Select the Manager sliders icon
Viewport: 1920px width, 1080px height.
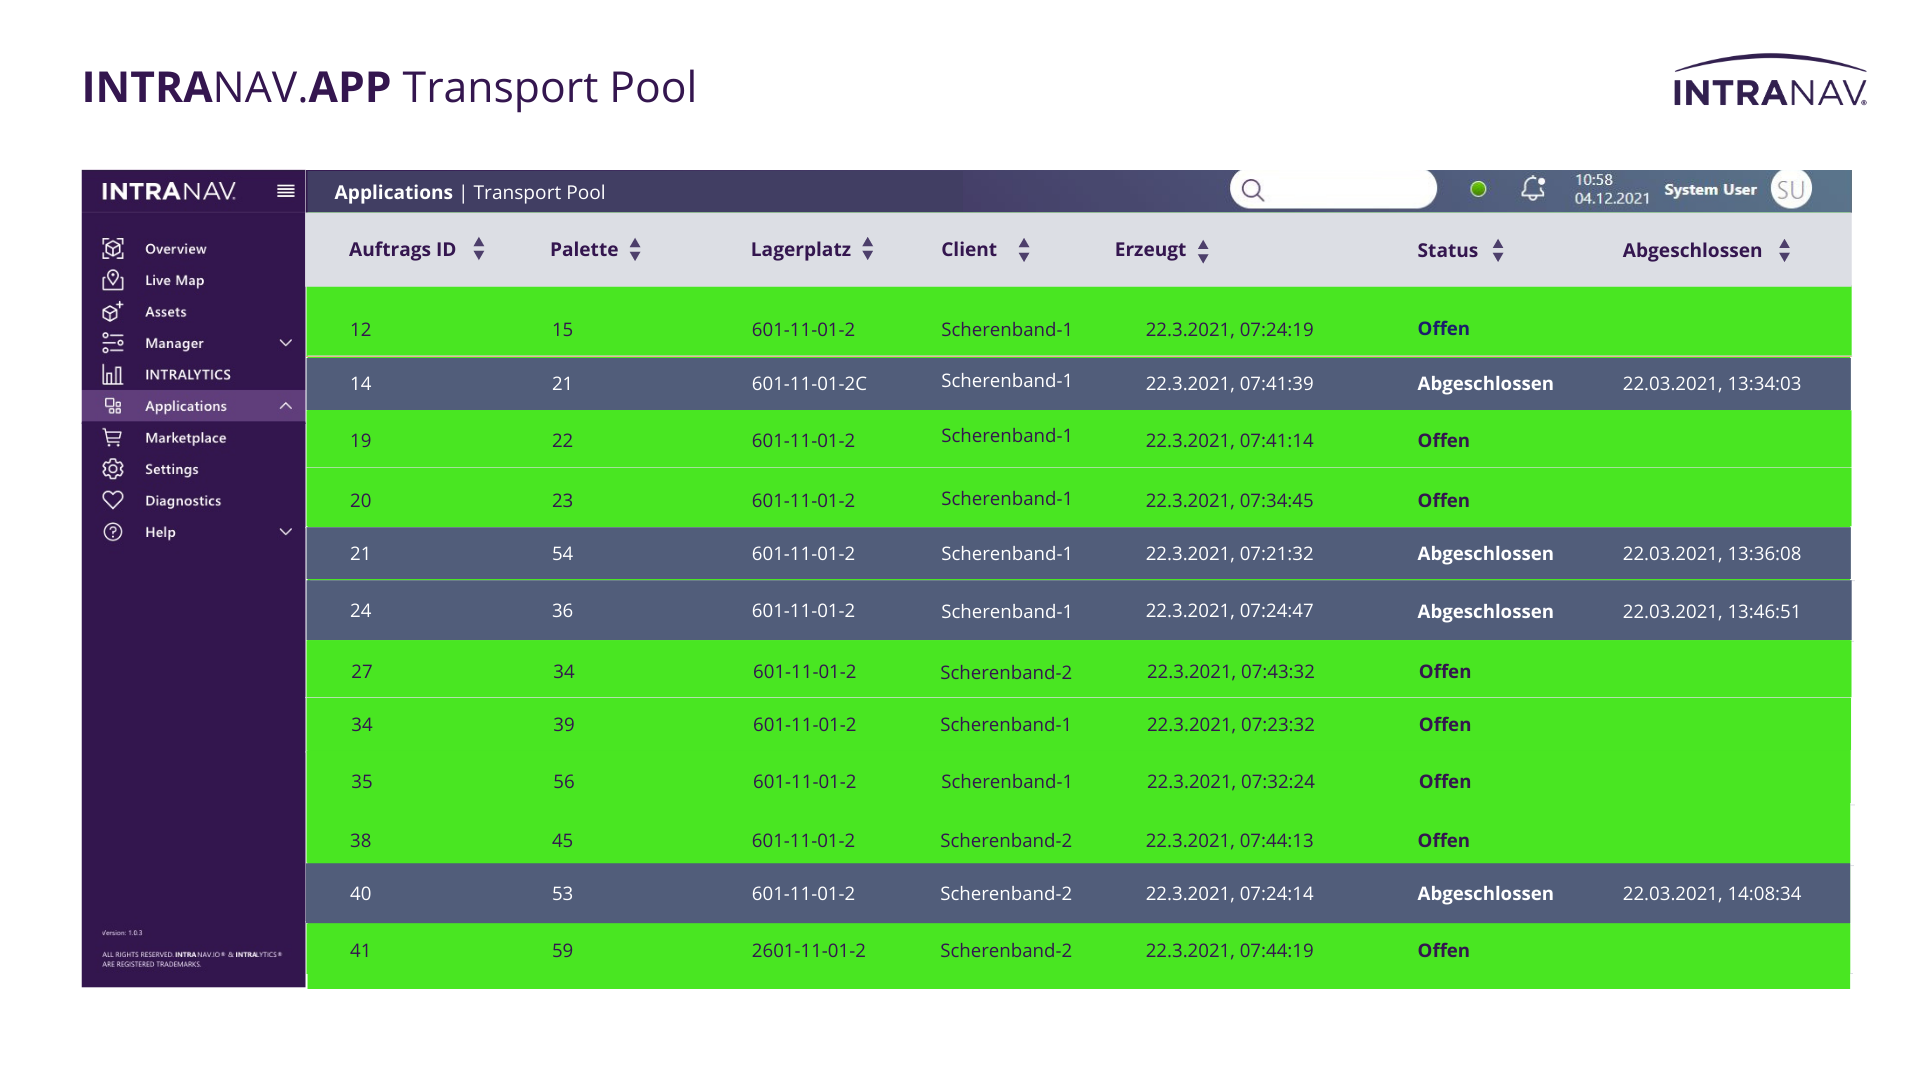[x=113, y=343]
